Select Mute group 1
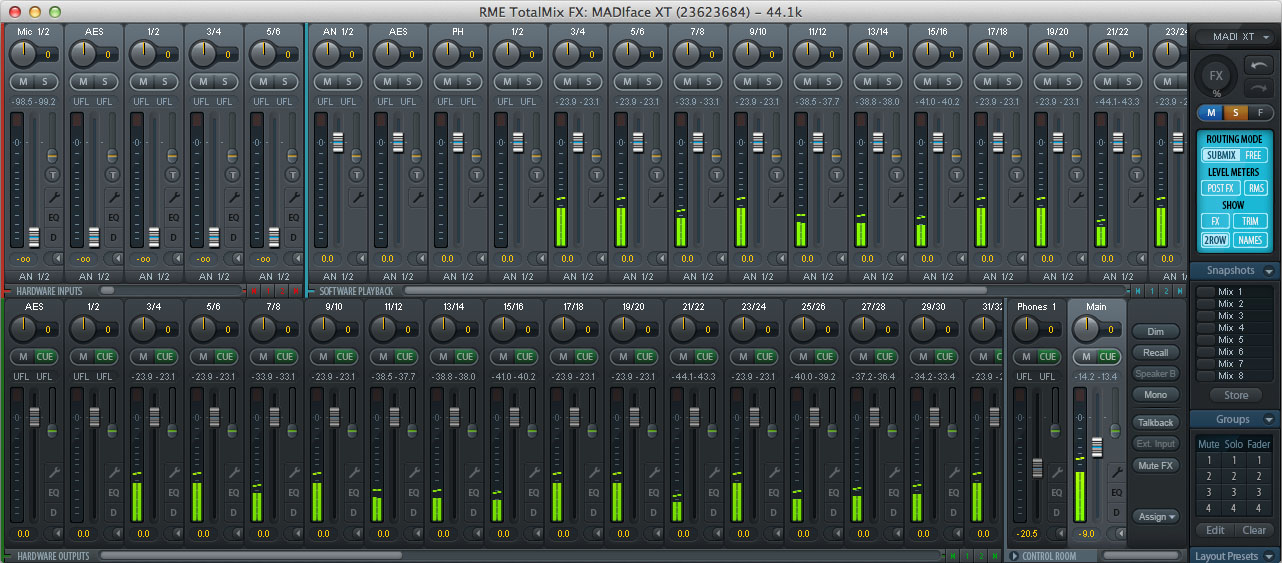Viewport: 1282px width, 563px height. coord(1209,461)
